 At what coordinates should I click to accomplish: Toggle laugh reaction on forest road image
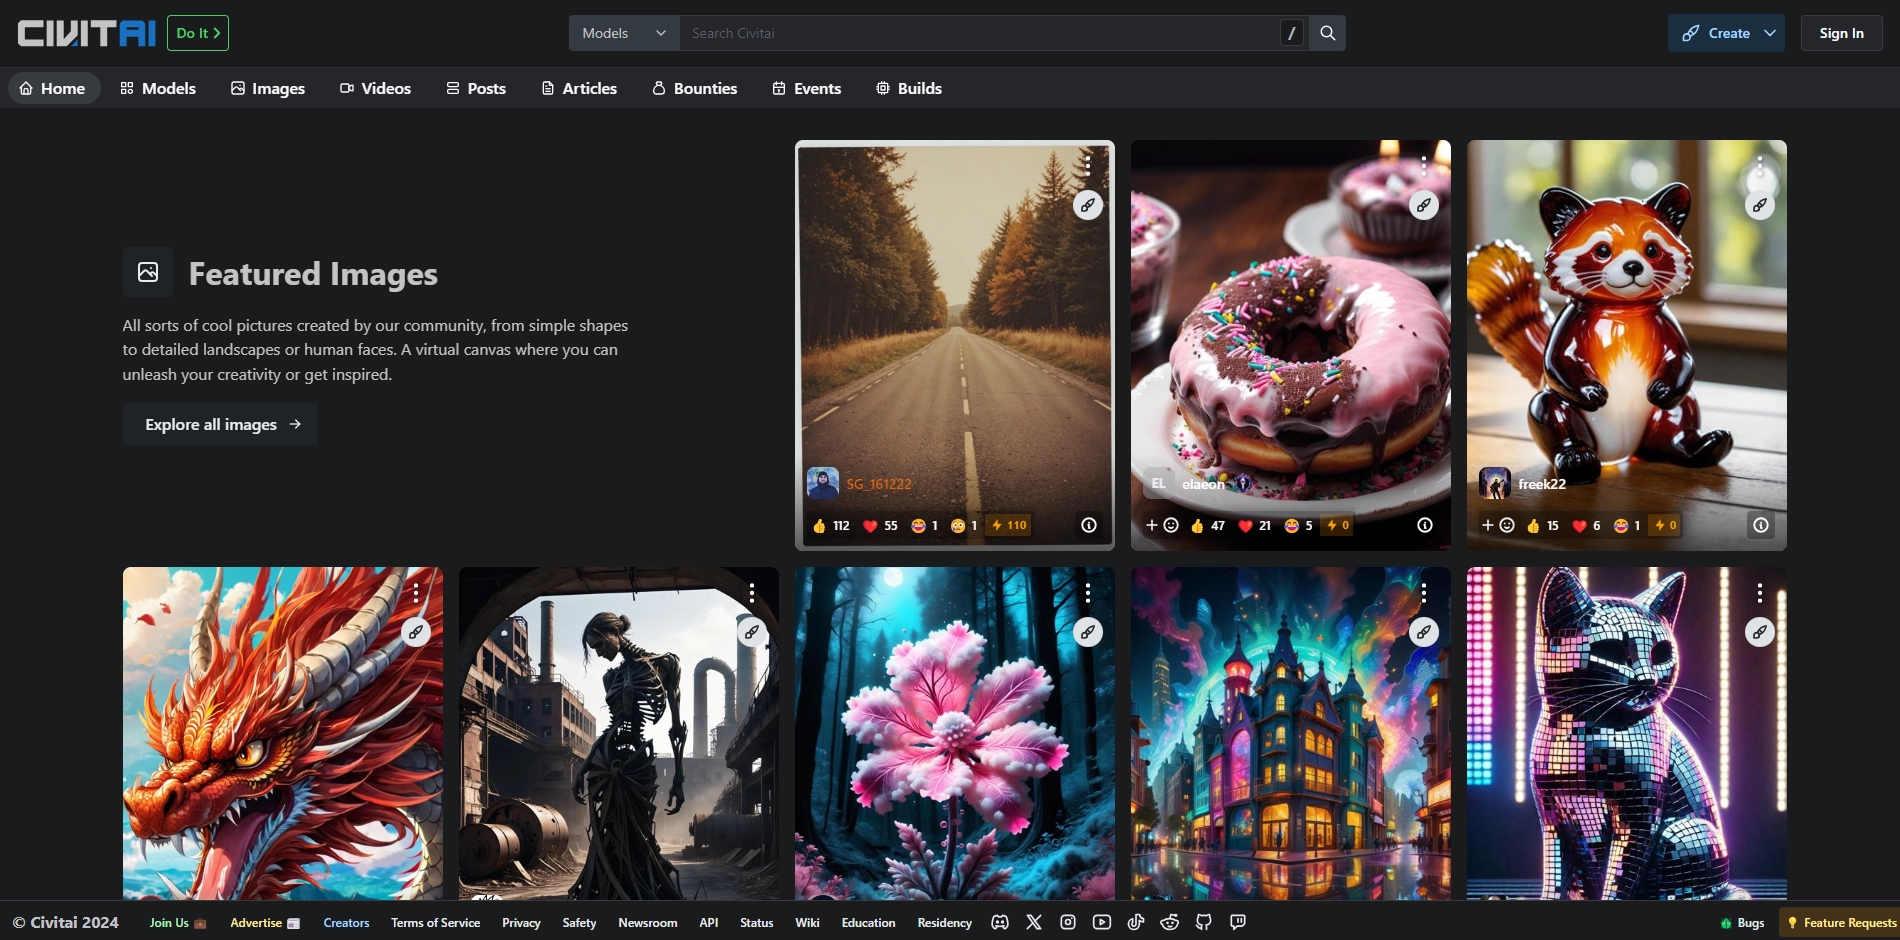coord(924,525)
